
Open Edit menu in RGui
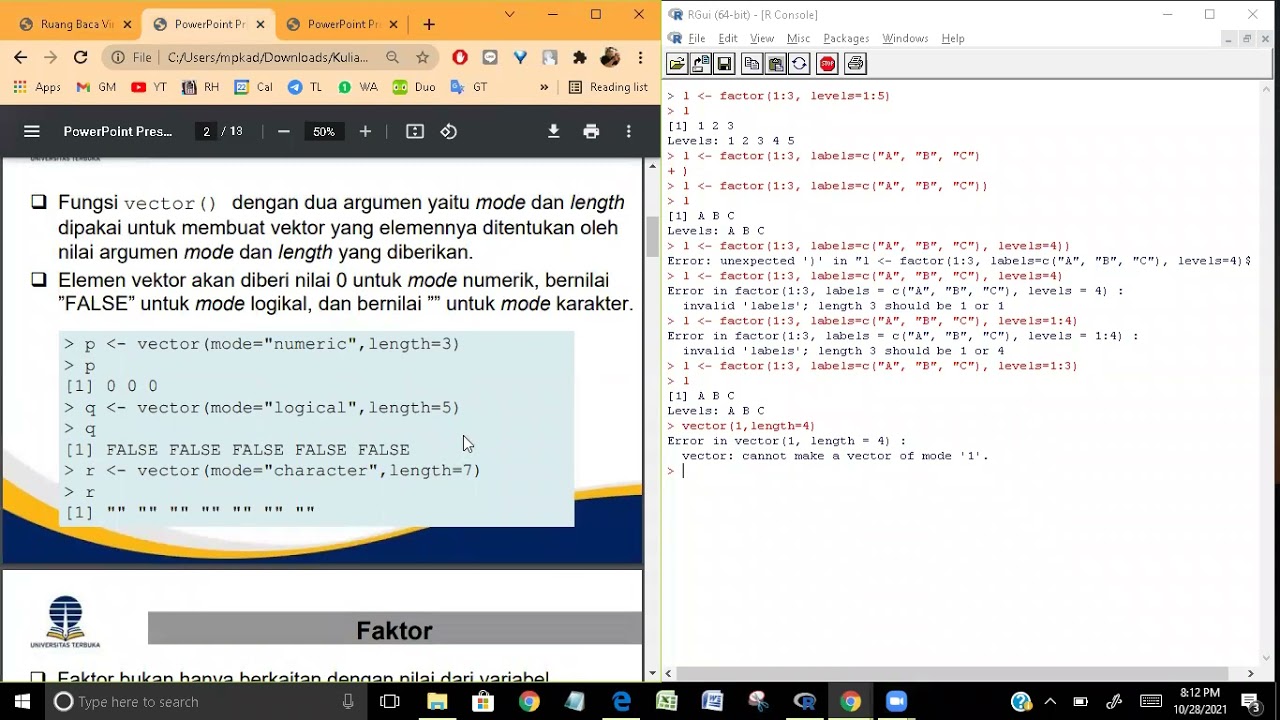[728, 38]
